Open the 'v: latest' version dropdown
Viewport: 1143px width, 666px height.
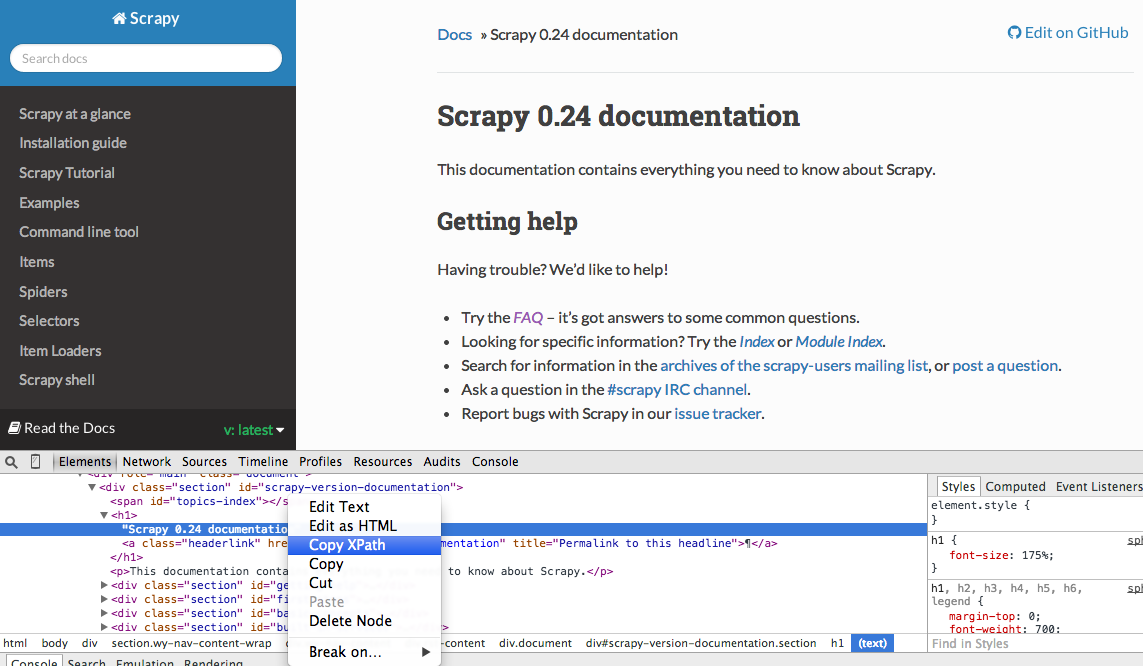click(254, 430)
